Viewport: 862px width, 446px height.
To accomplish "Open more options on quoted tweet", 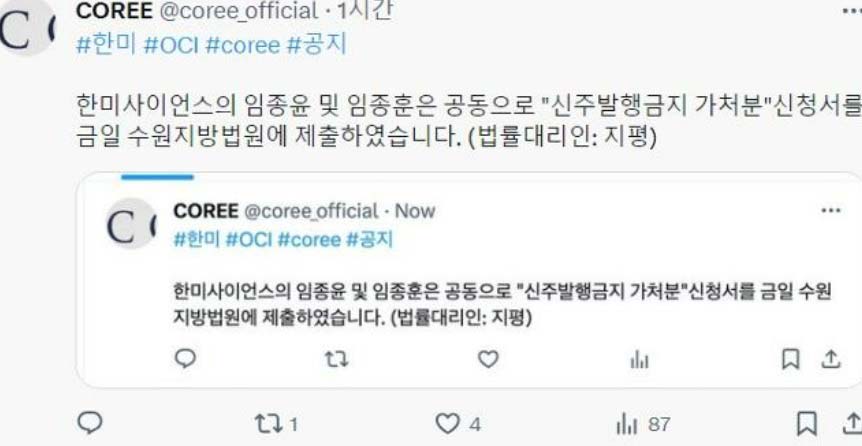I will [831, 211].
